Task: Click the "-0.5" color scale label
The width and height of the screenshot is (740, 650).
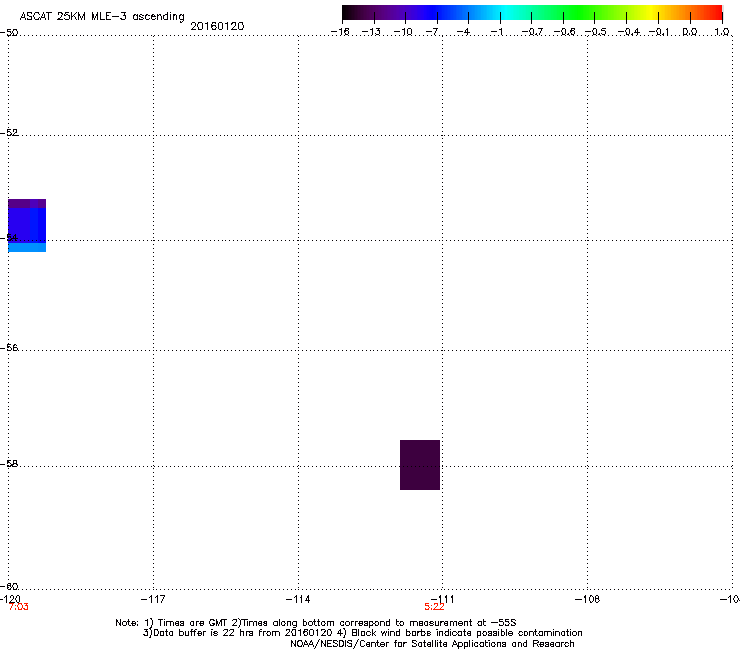Action: pyautogui.click(x=596, y=32)
